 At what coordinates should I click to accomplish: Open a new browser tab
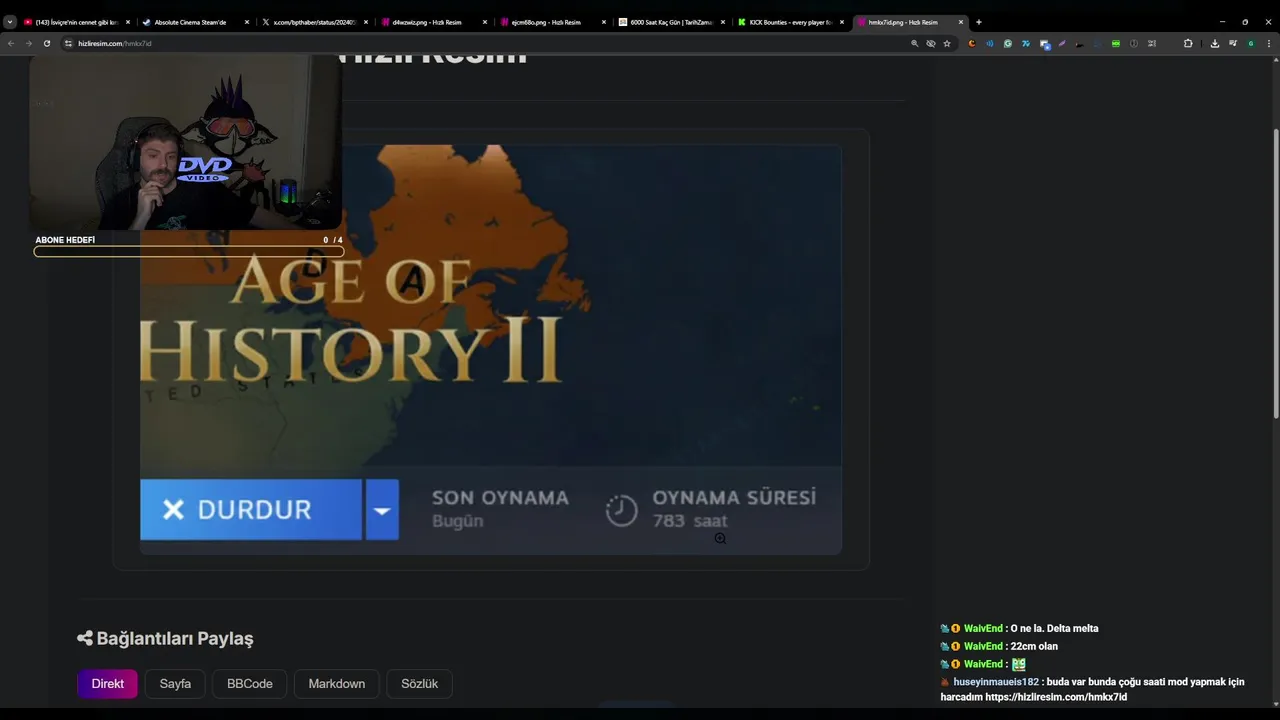[979, 22]
